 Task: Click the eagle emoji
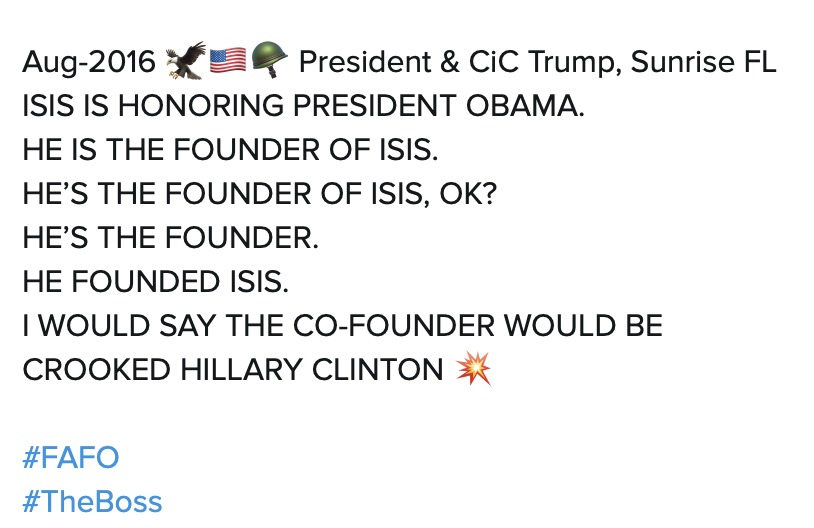point(185,62)
